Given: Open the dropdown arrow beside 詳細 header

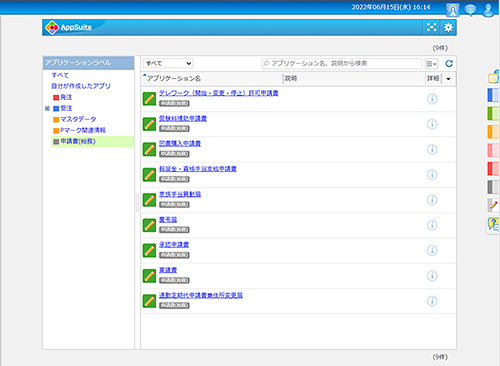Looking at the screenshot, I should (x=448, y=79).
